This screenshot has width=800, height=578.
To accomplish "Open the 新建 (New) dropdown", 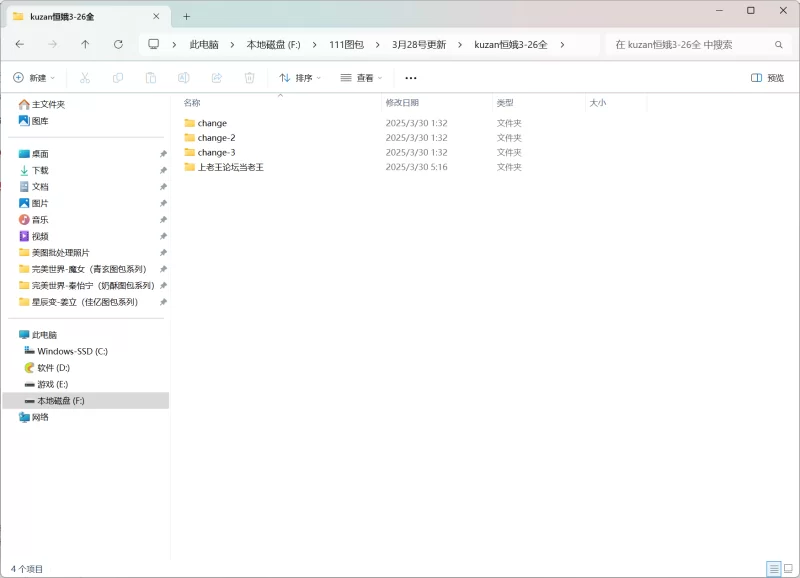I will click(34, 78).
